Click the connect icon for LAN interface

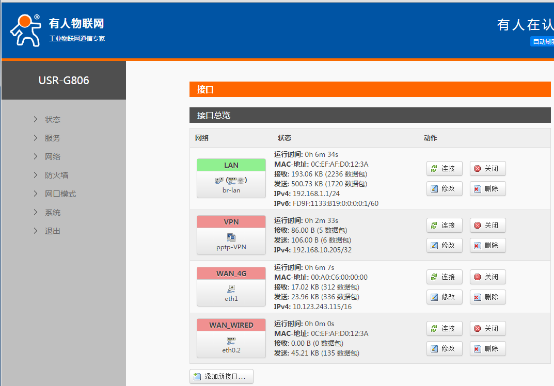point(434,168)
